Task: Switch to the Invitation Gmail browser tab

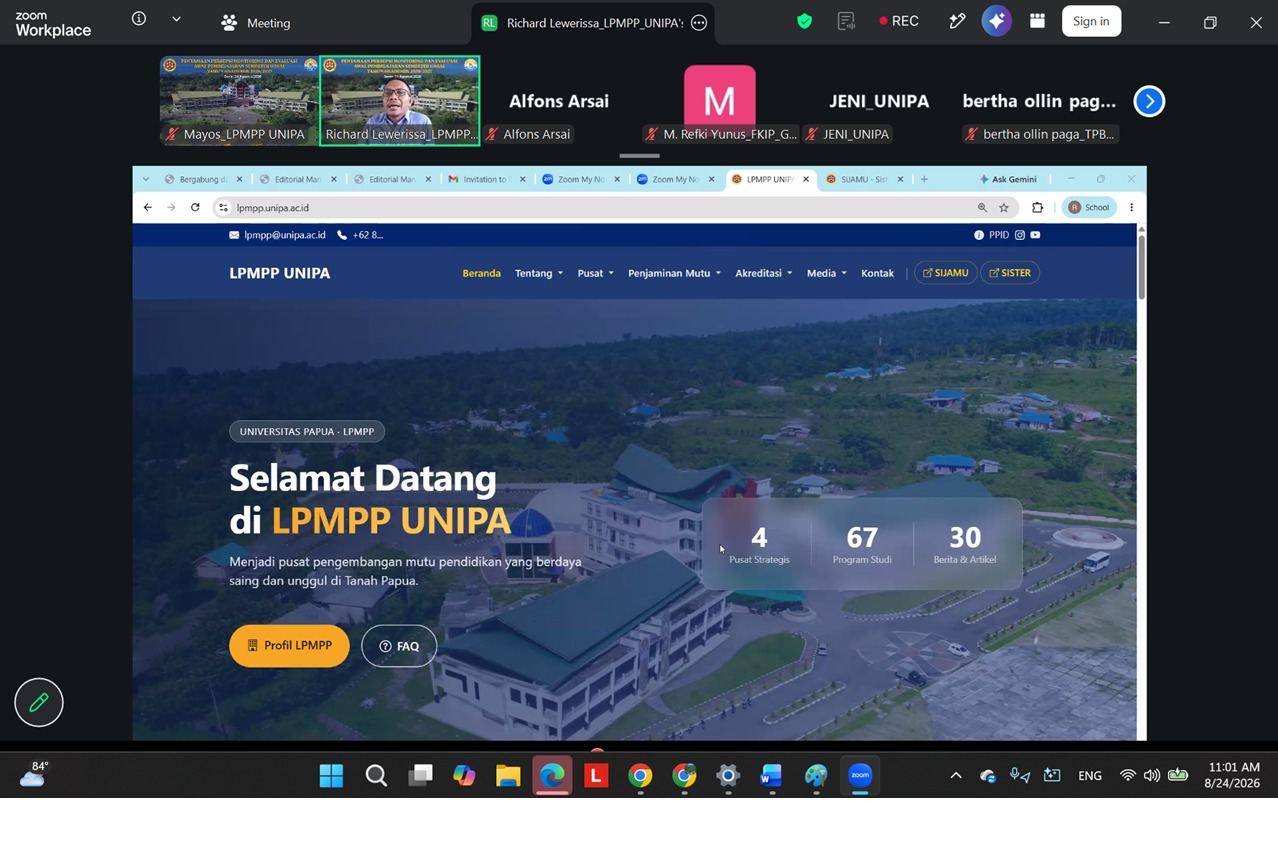Action: click(x=486, y=179)
